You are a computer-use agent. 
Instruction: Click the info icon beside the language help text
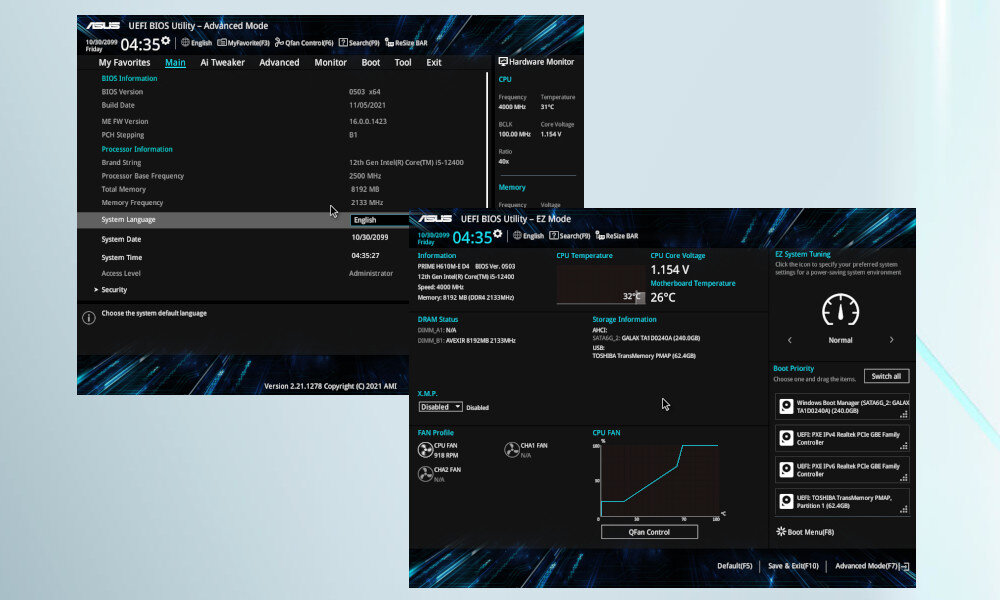pyautogui.click(x=89, y=317)
